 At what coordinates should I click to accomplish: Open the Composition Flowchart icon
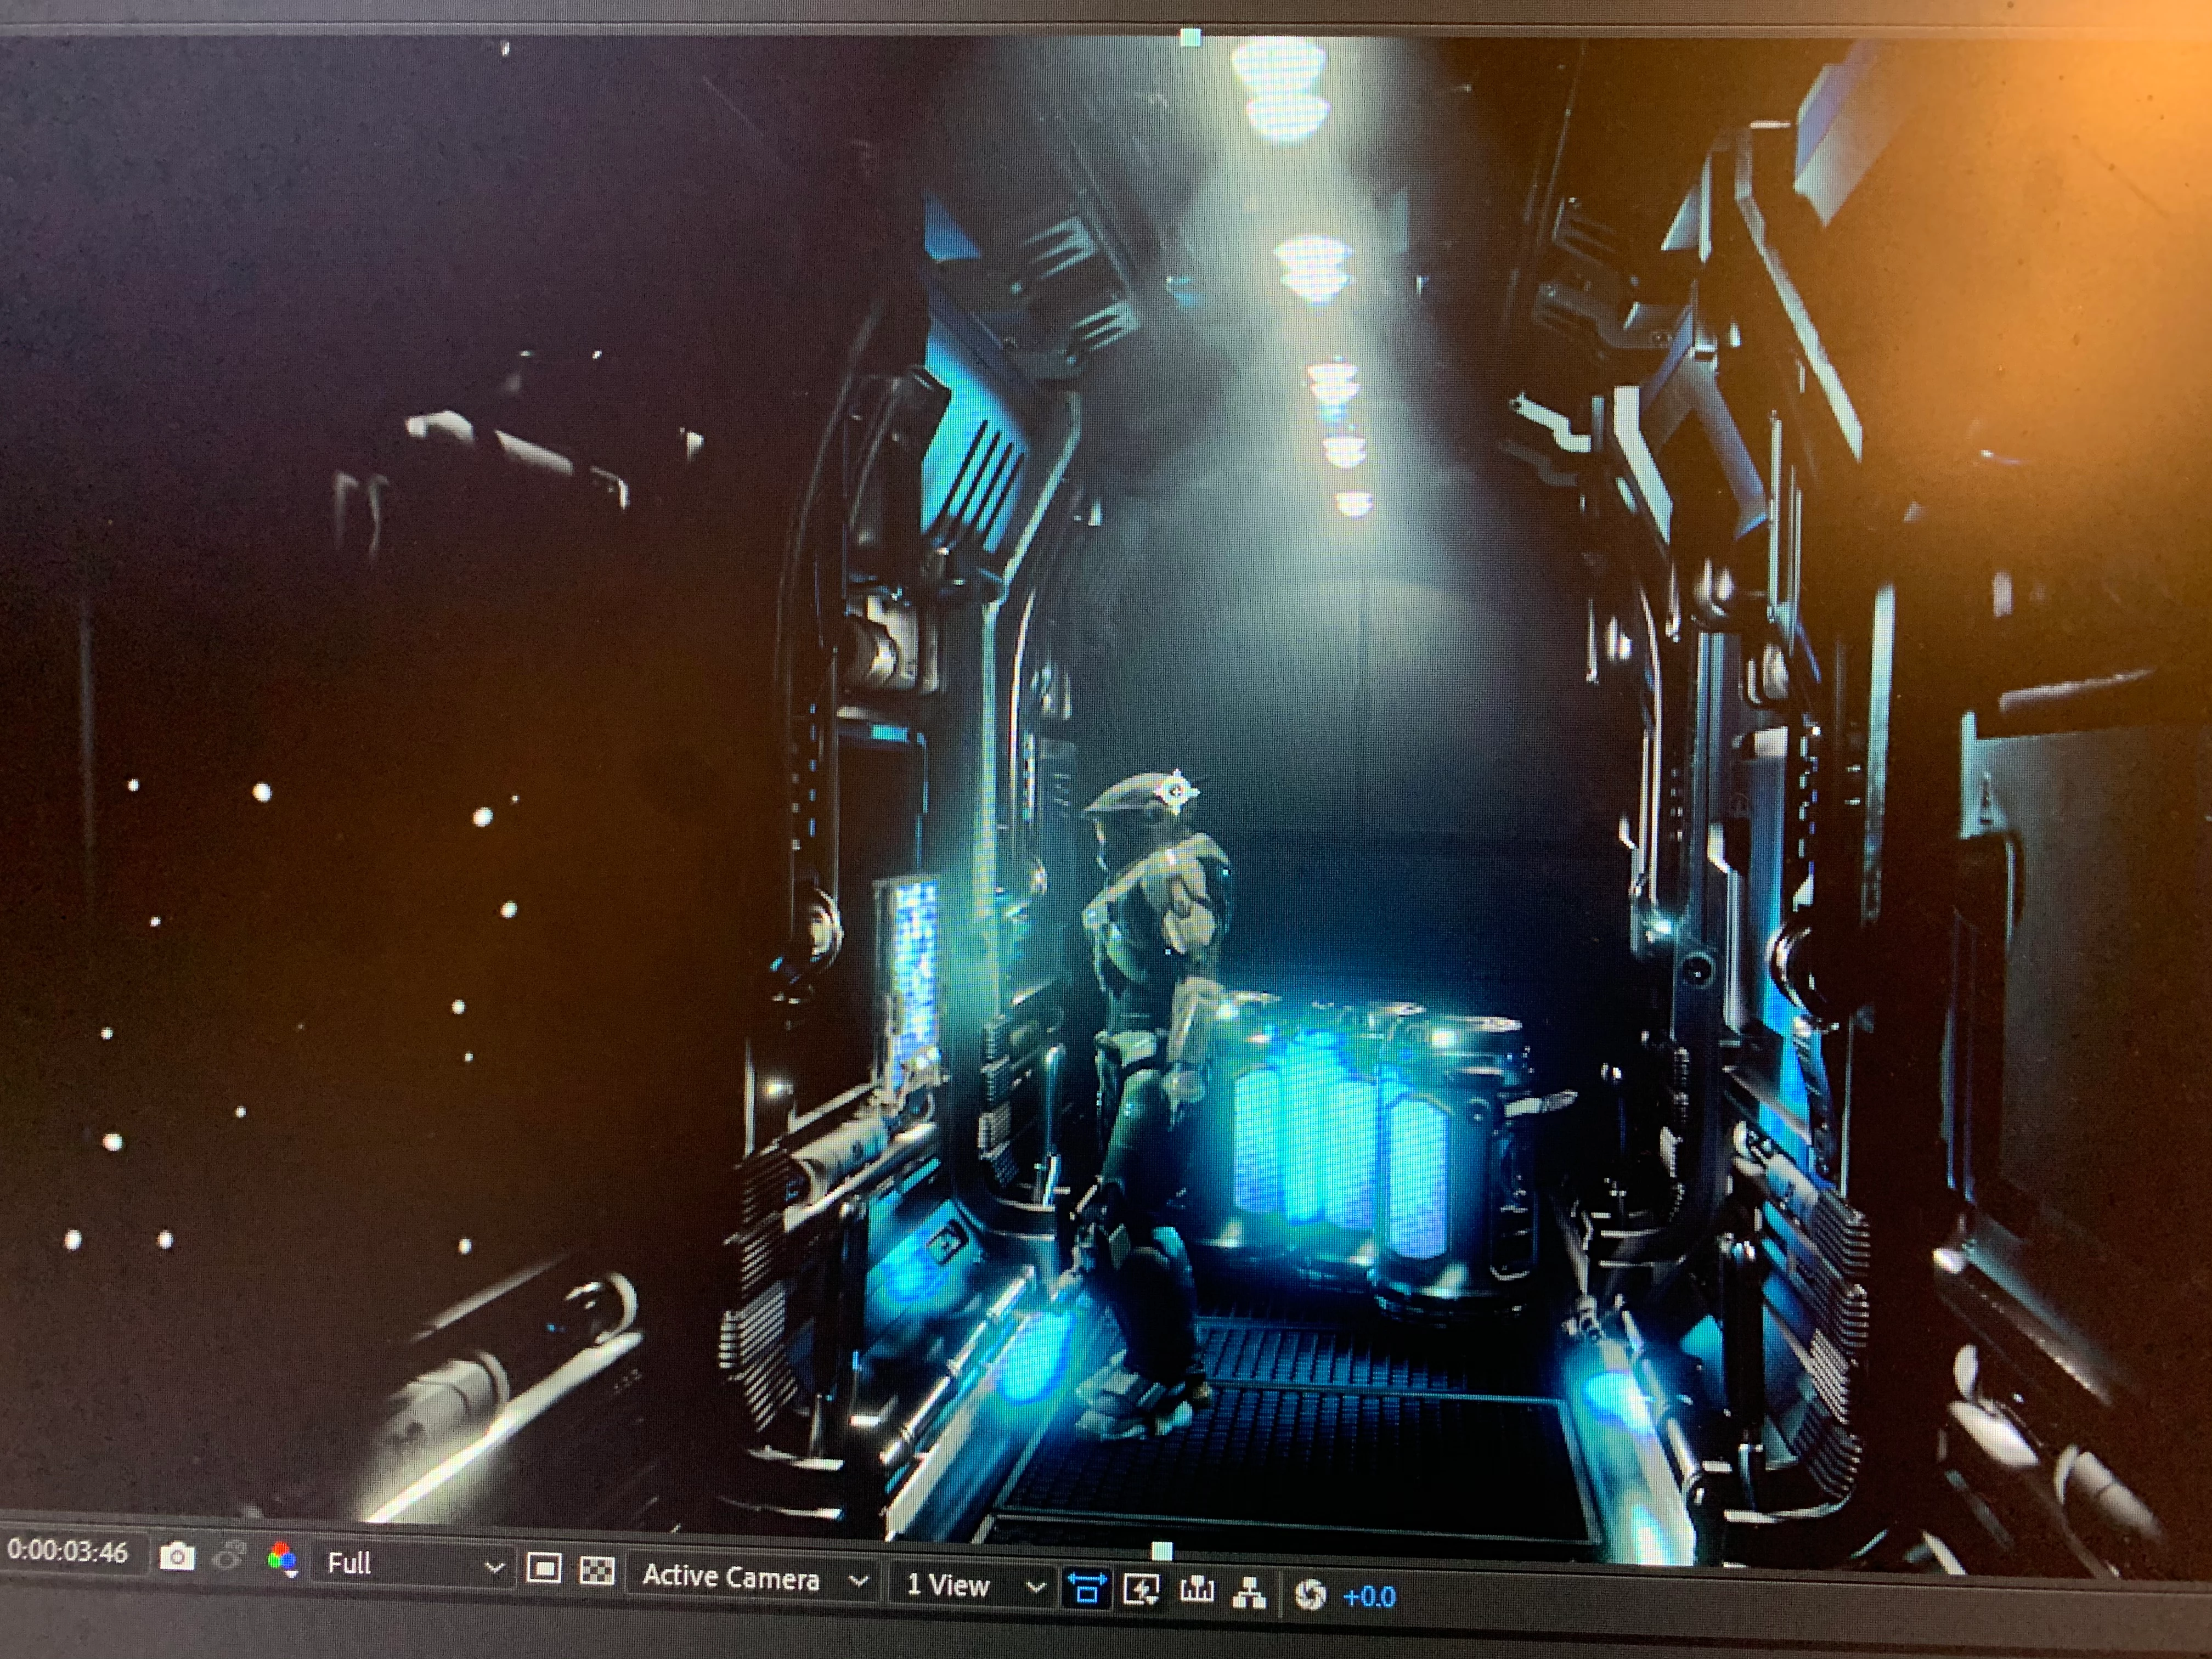[x=1249, y=1592]
